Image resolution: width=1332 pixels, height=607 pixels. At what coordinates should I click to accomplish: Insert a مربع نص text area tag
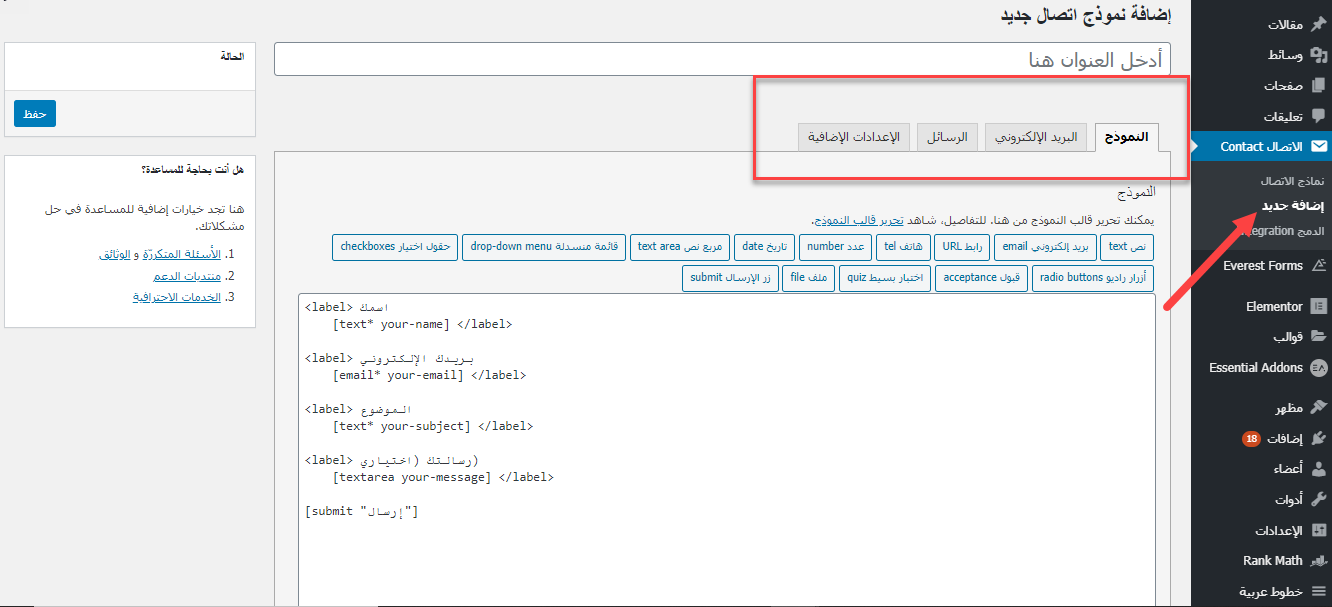click(679, 247)
